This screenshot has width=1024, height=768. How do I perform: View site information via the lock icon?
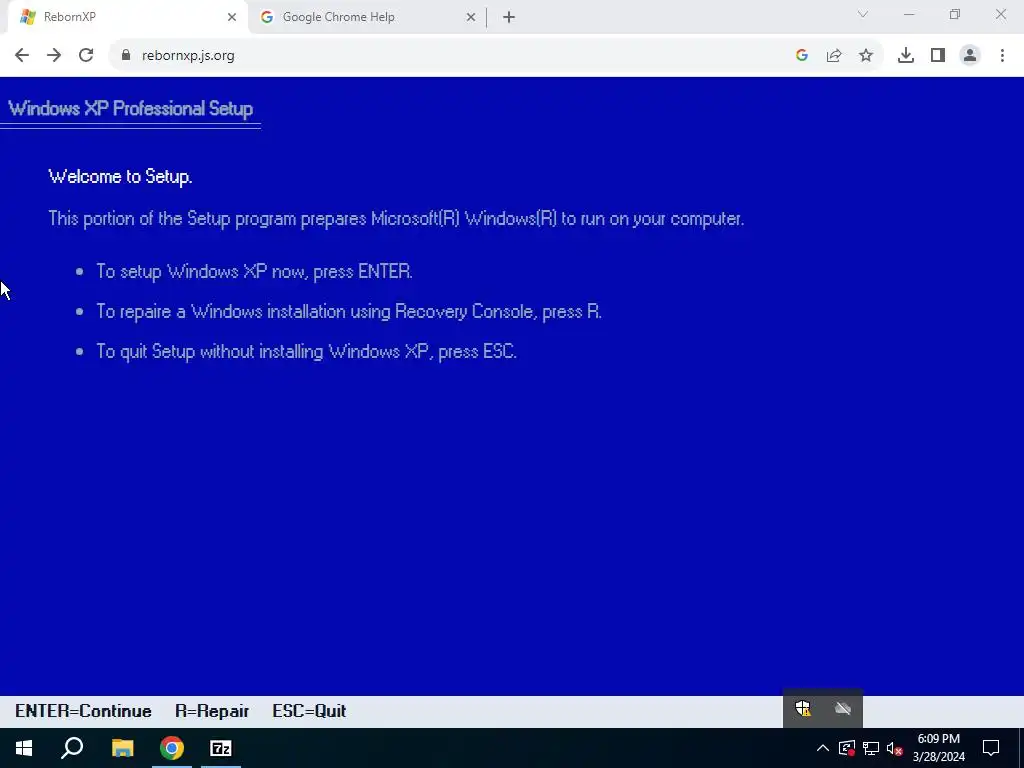point(126,56)
